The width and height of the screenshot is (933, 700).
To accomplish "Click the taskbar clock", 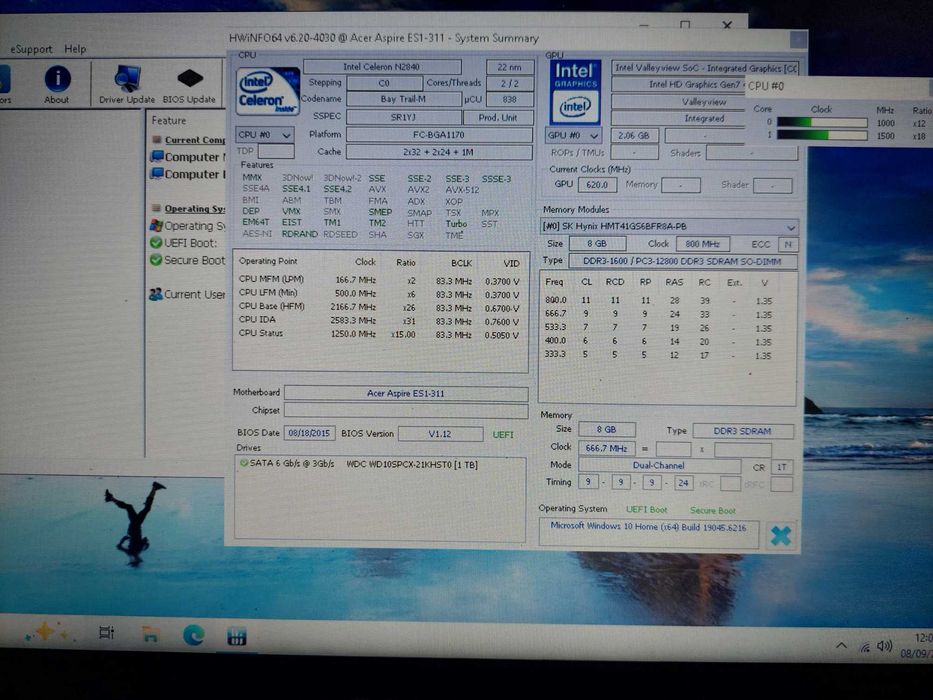I will coord(917,646).
